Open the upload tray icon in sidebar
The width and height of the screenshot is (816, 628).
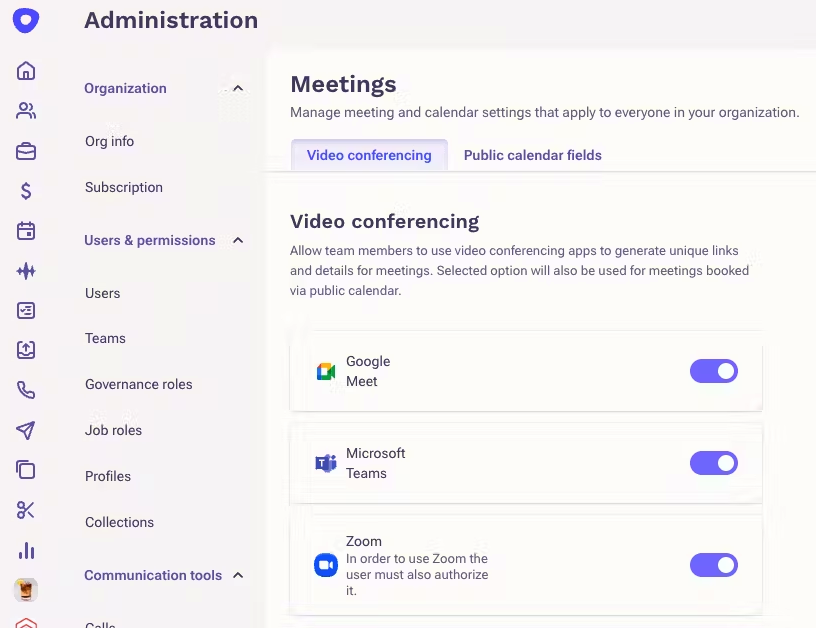26,350
